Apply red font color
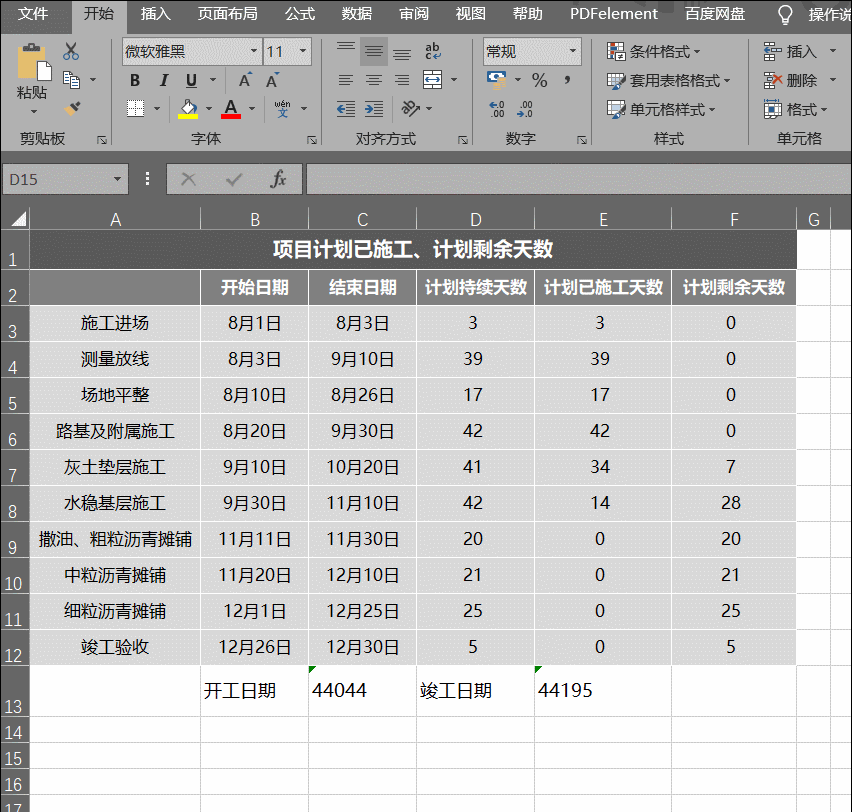Viewport: 852px width, 812px height. (231, 109)
